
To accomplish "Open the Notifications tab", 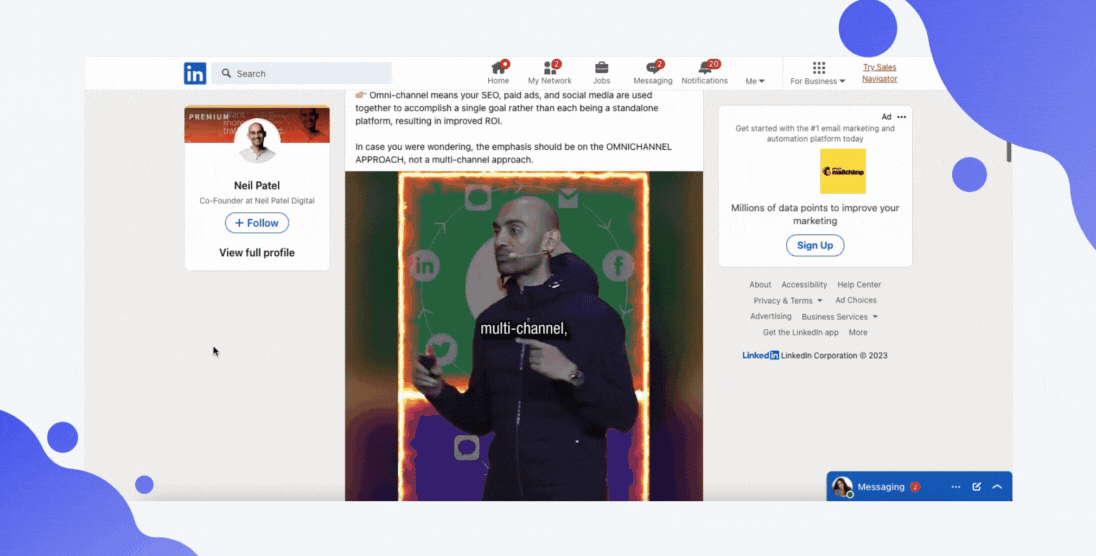I will tap(705, 73).
